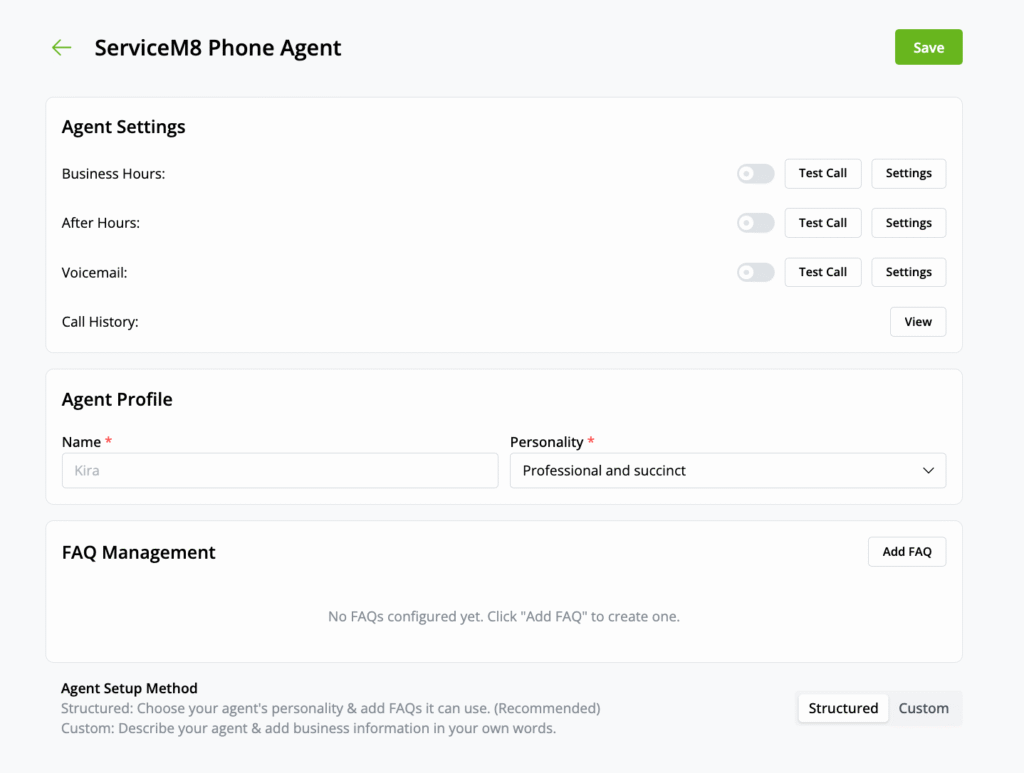The image size is (1024, 773).
Task: Click the agent Name input field
Action: [x=280, y=470]
